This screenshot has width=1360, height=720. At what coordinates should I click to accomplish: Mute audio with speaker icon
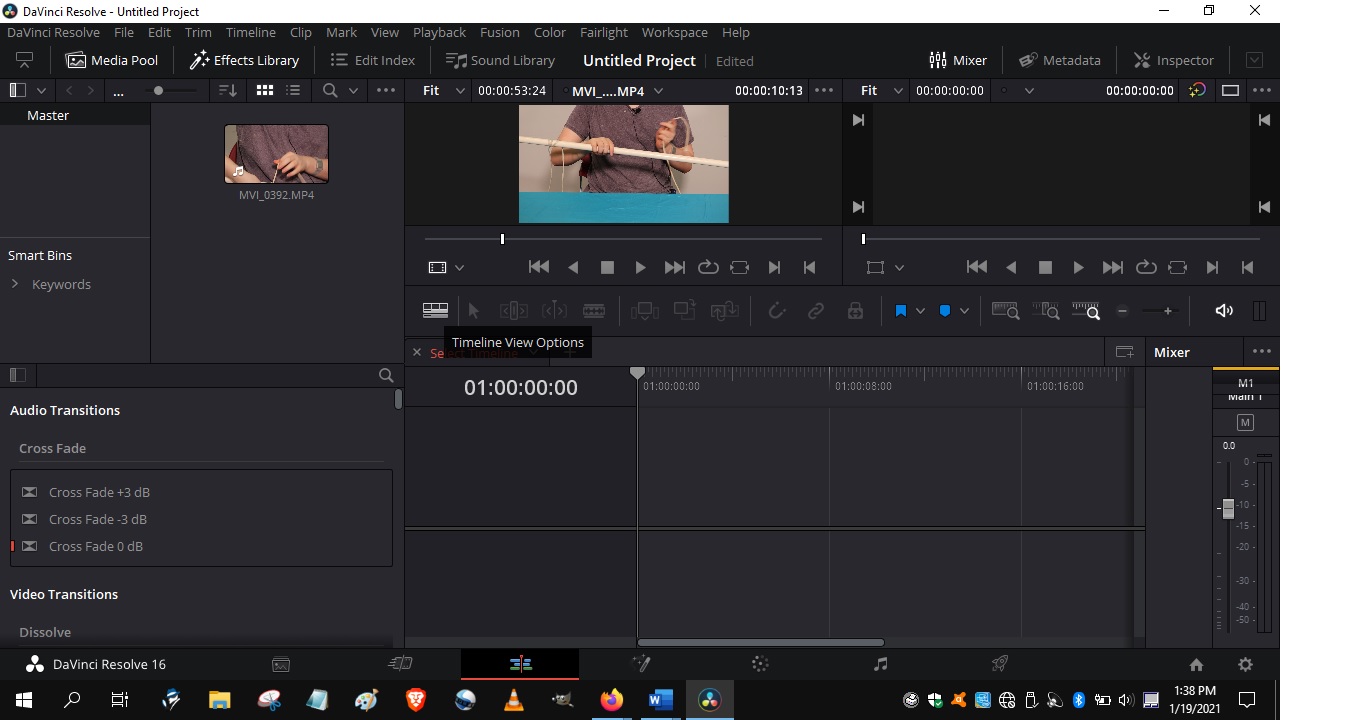click(x=1224, y=311)
